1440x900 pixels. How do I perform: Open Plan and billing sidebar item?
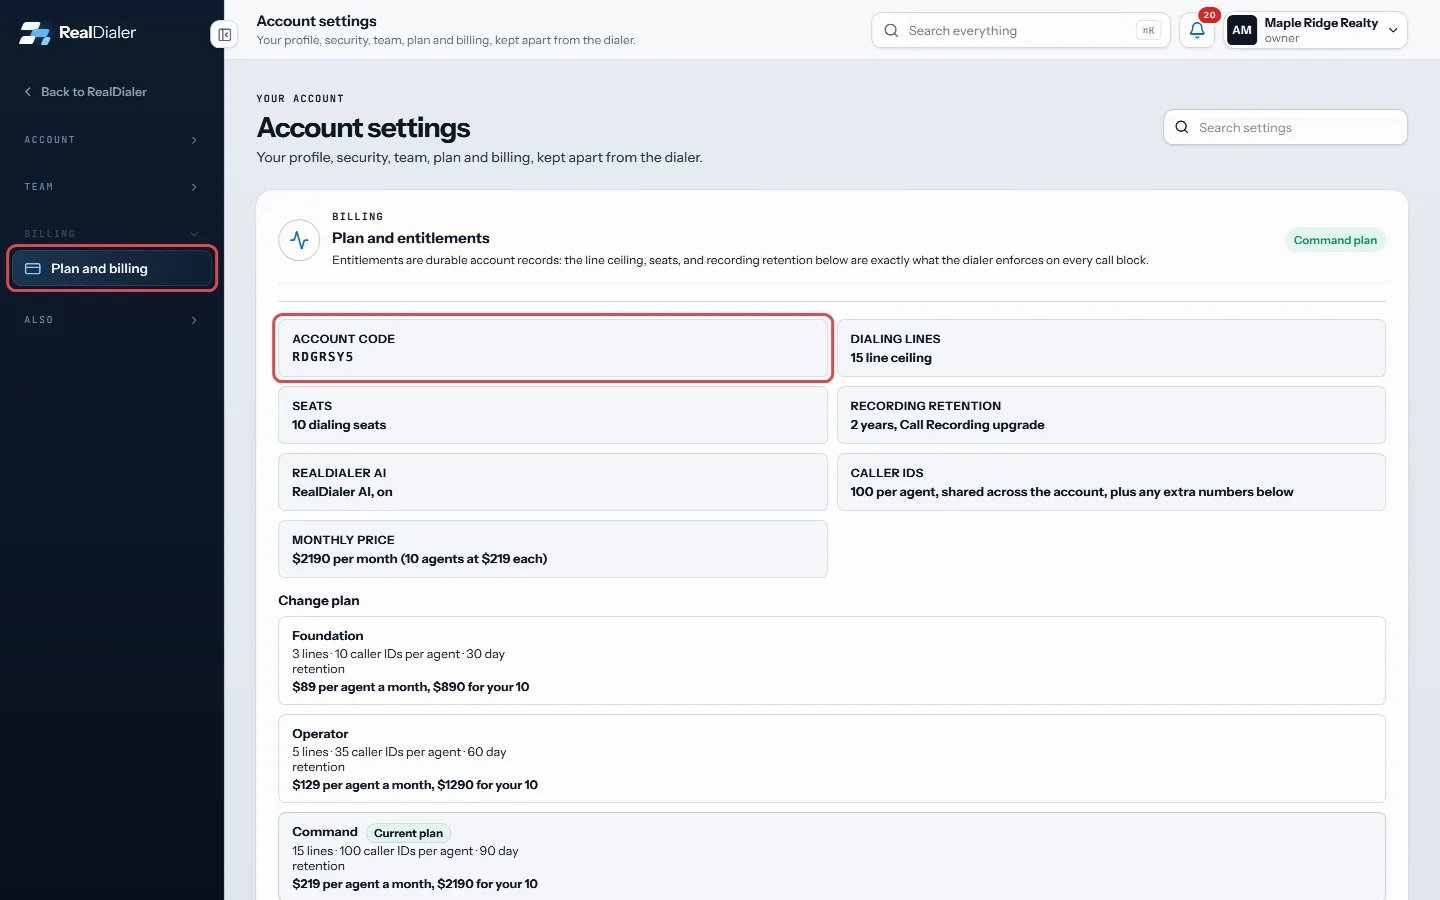coord(112,268)
